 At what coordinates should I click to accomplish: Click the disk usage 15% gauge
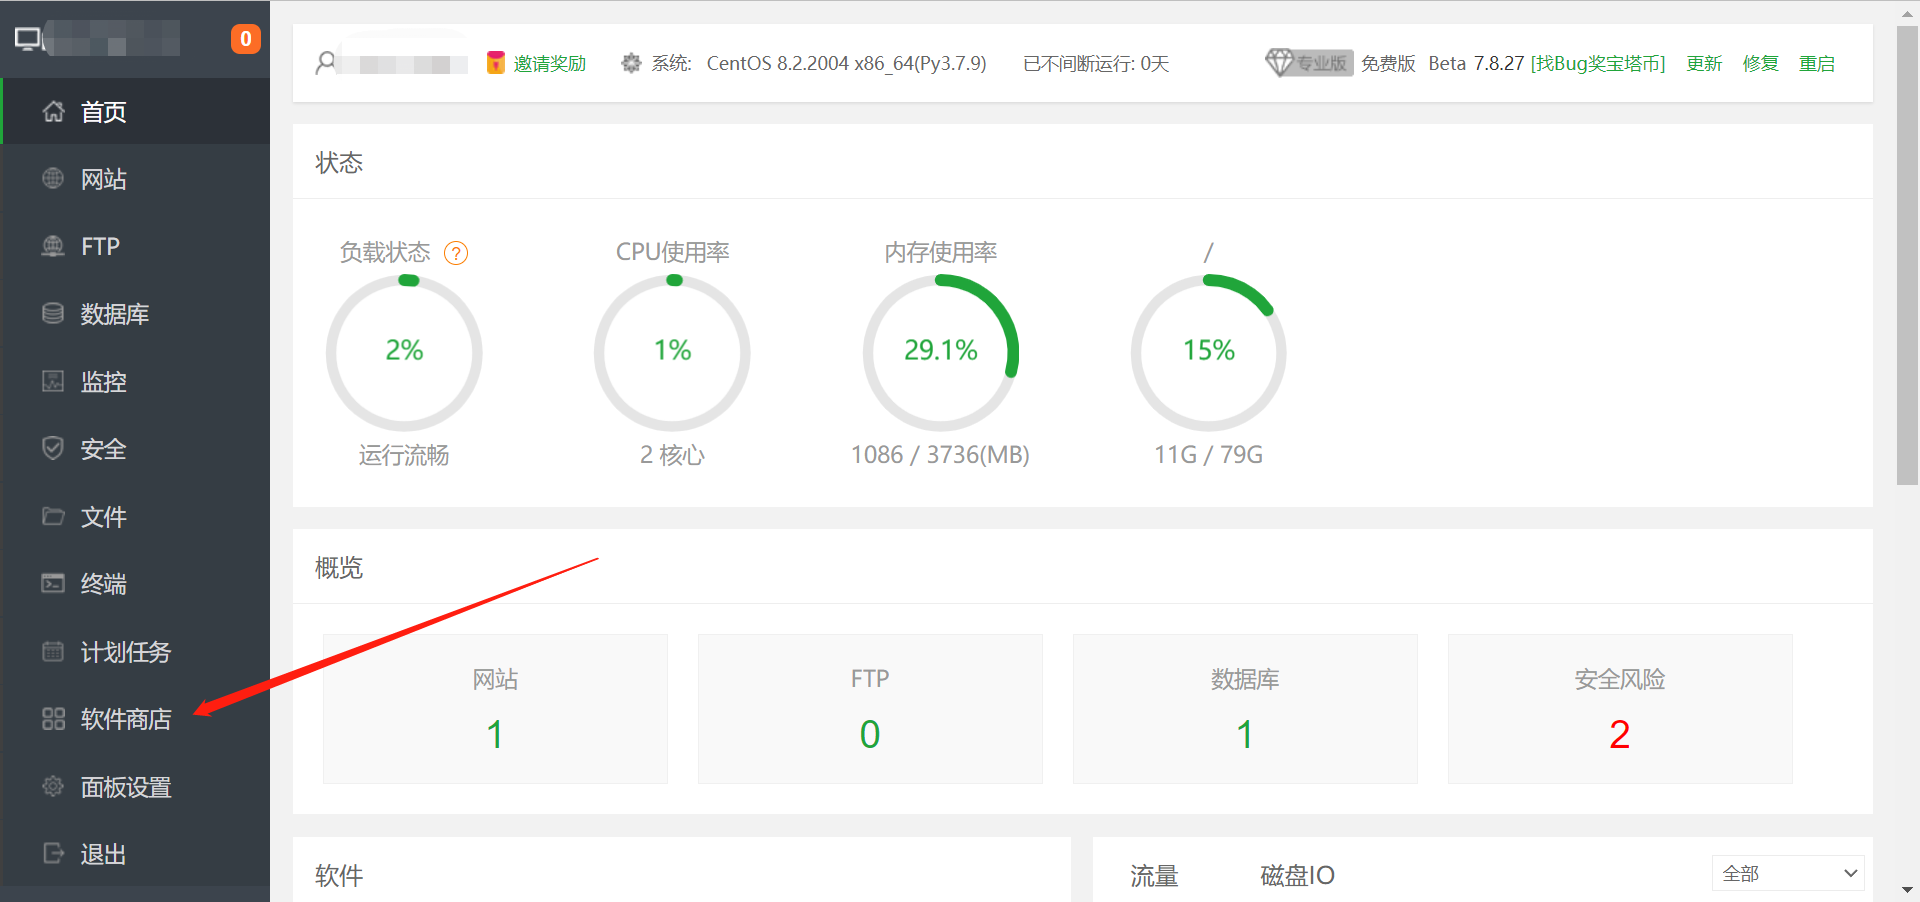click(x=1208, y=352)
